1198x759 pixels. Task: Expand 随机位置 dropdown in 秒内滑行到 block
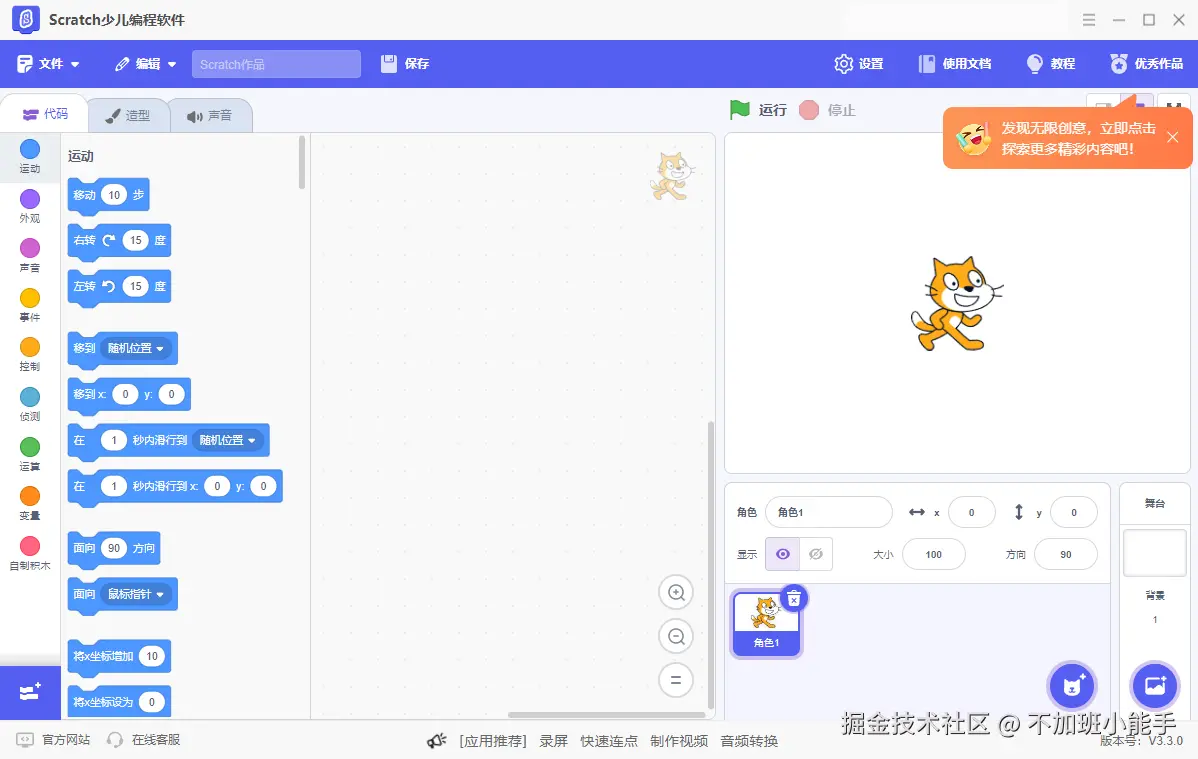[227, 440]
